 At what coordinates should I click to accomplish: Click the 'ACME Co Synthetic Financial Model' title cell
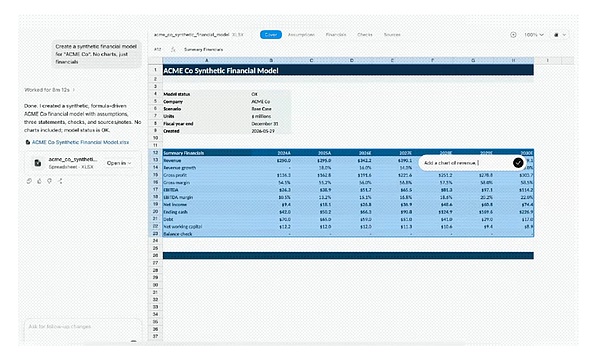pos(348,70)
